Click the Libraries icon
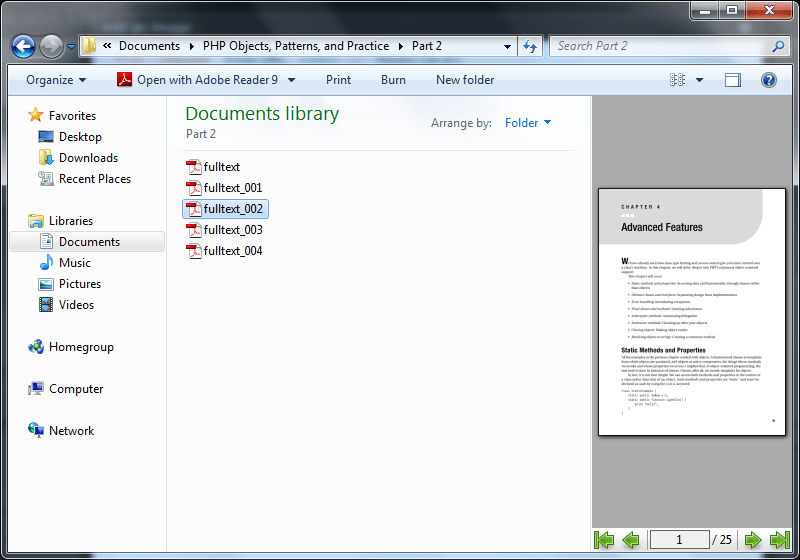The image size is (800, 560). [x=36, y=221]
